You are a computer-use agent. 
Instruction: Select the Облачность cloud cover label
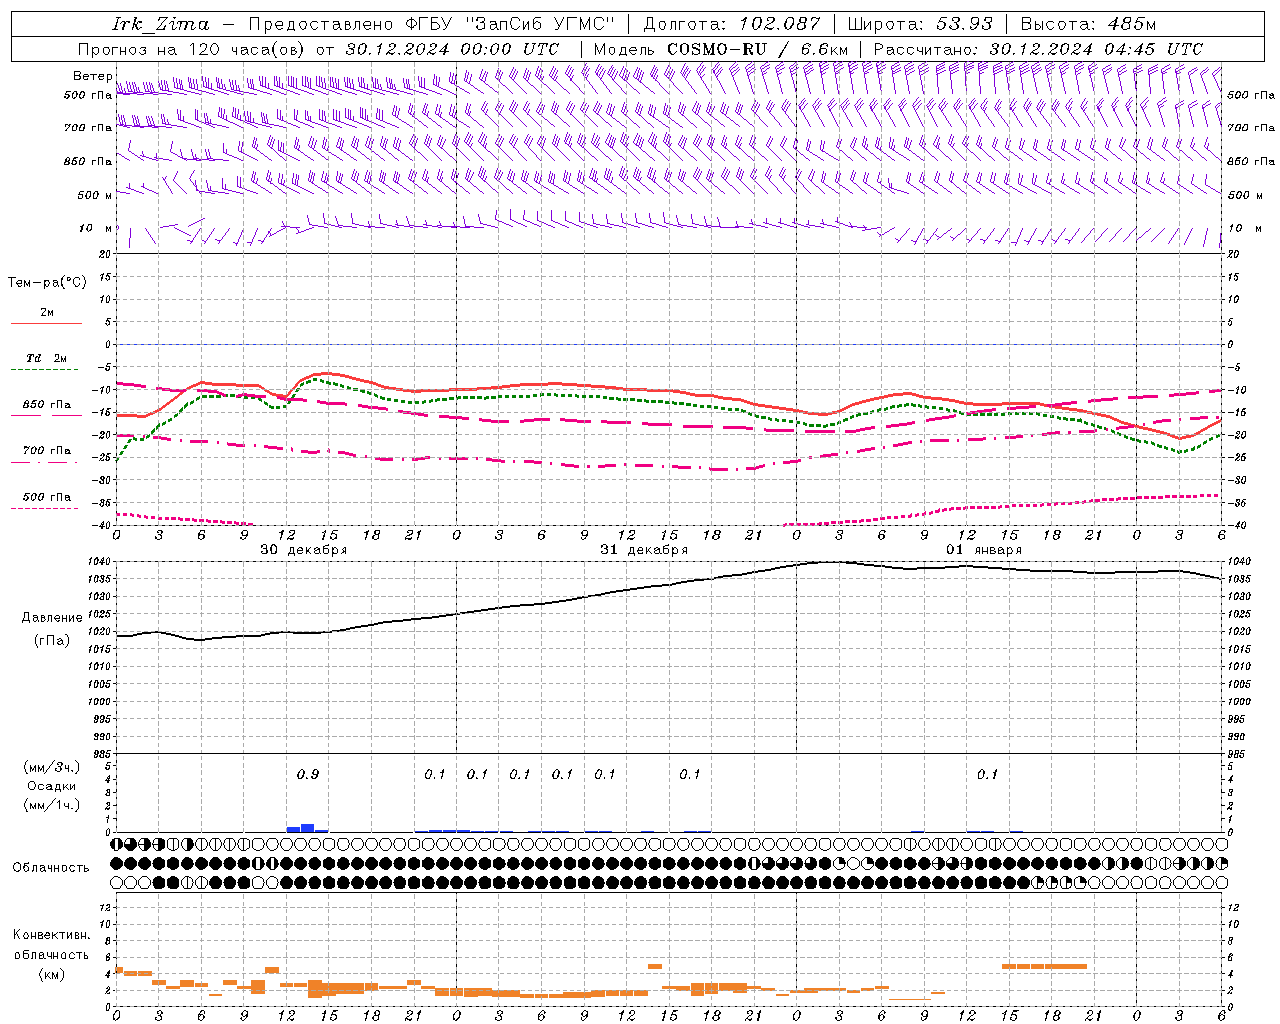(51, 868)
